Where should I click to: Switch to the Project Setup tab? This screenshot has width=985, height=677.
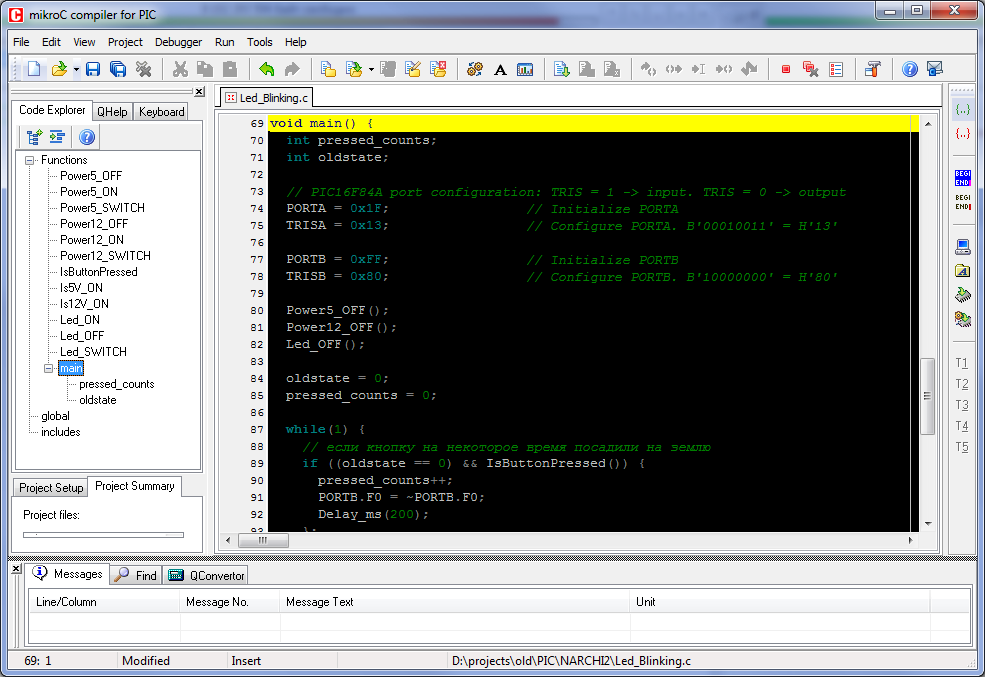point(51,488)
